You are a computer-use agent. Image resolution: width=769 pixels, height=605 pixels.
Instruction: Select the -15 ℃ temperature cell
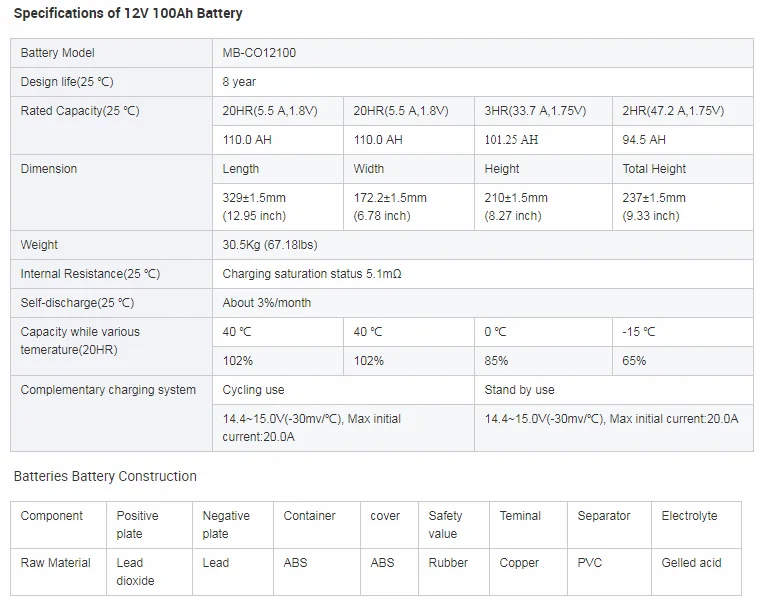638,332
